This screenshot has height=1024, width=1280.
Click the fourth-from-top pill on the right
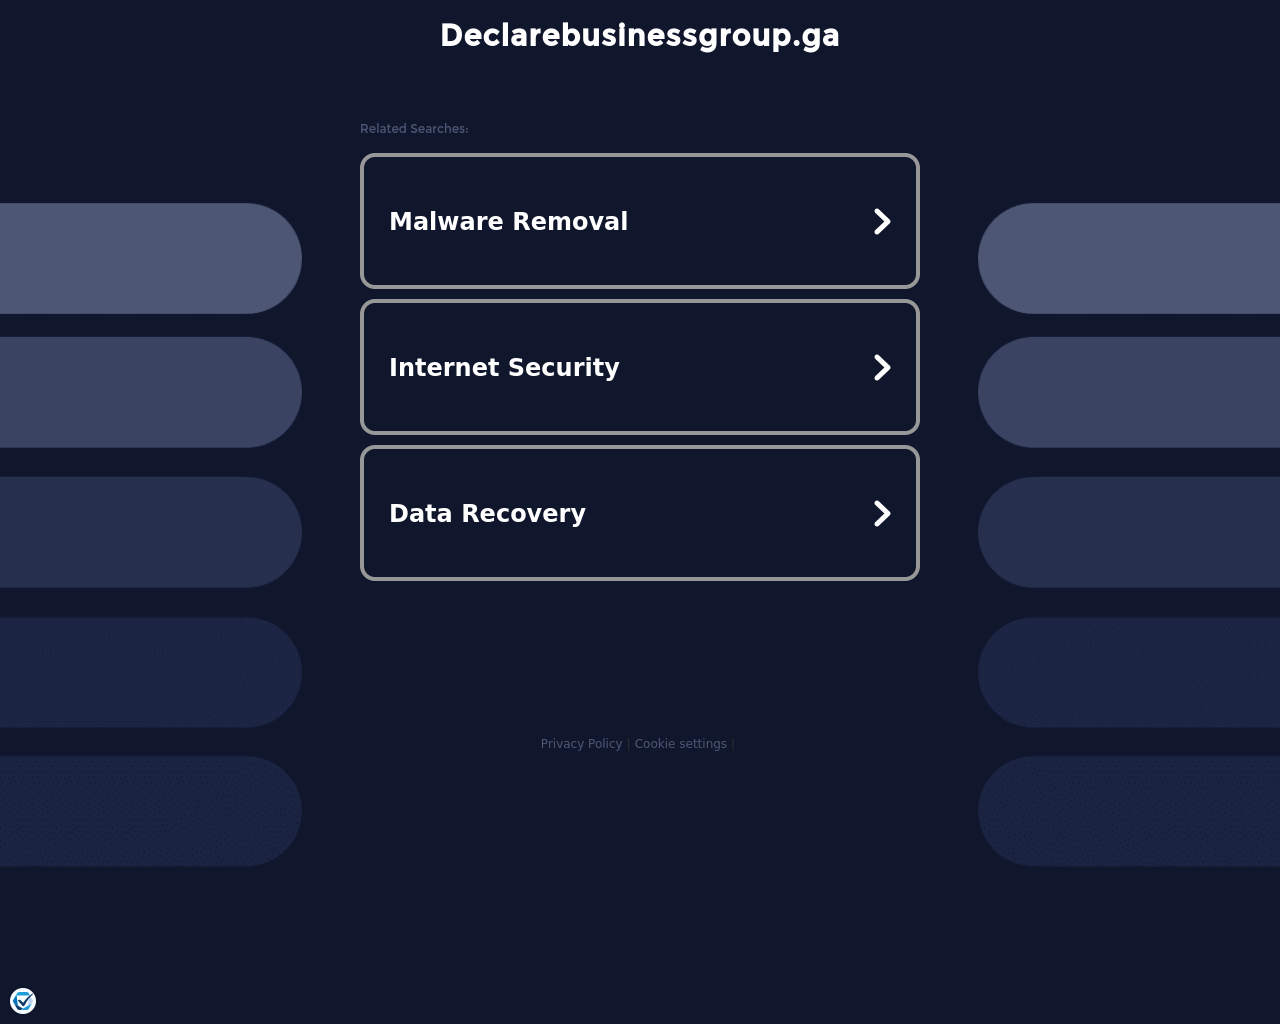[x=1130, y=672]
